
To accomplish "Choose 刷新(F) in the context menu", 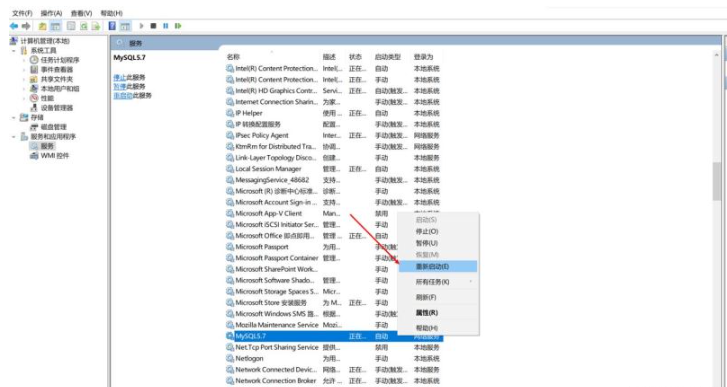I will [x=438, y=297].
